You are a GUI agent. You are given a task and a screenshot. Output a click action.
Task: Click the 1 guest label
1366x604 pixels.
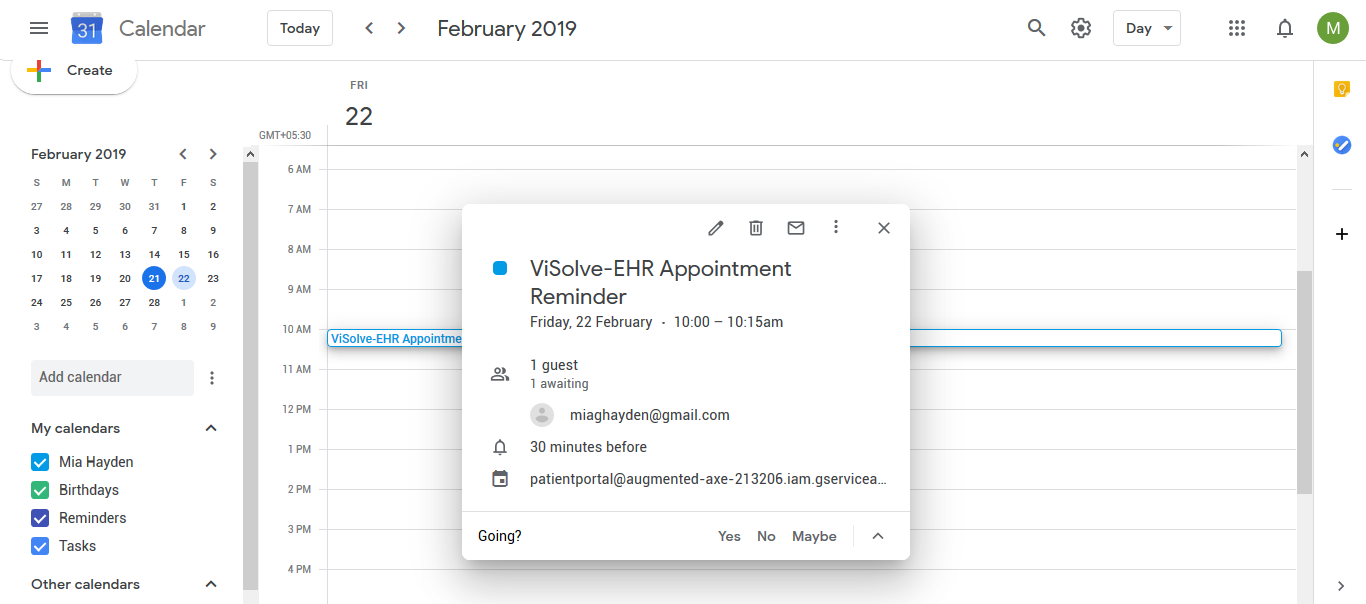tap(554, 365)
